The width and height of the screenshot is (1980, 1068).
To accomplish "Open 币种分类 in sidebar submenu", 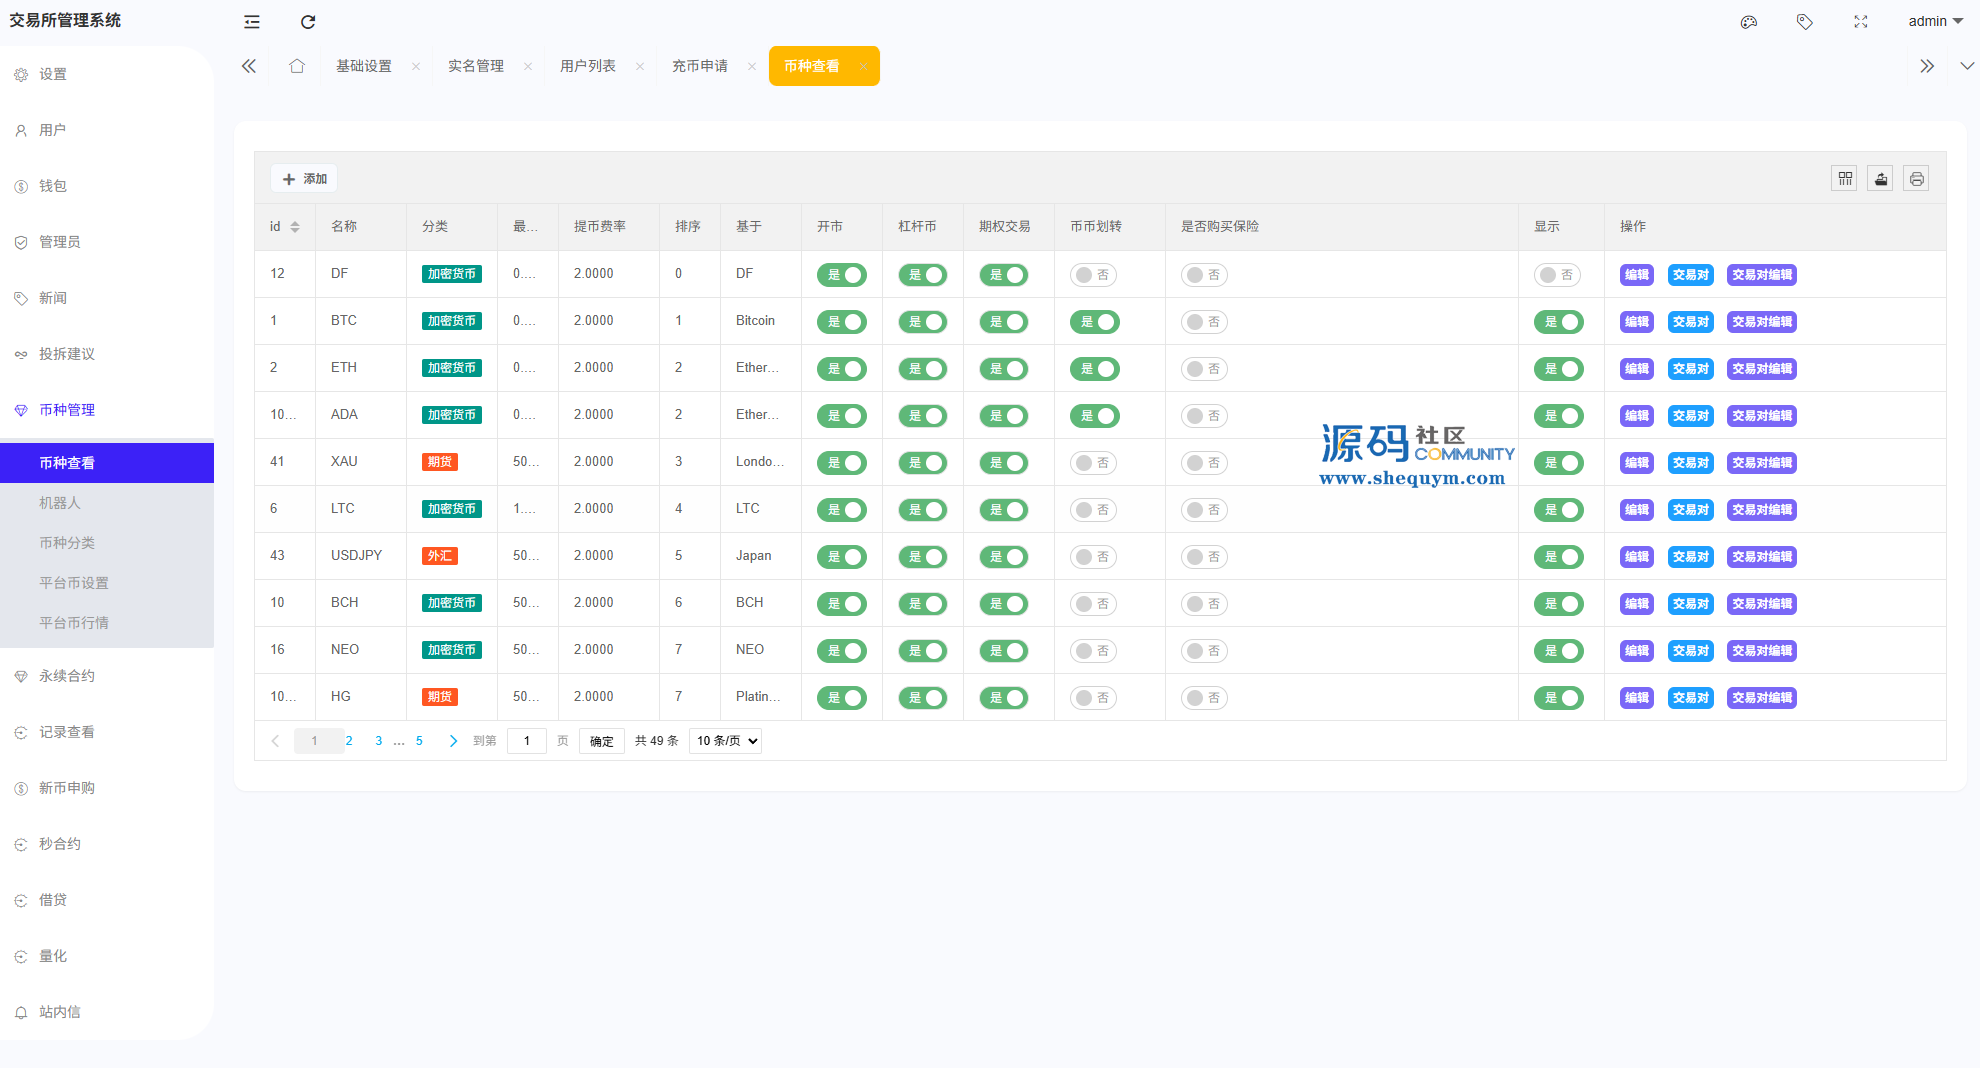I will pyautogui.click(x=67, y=543).
